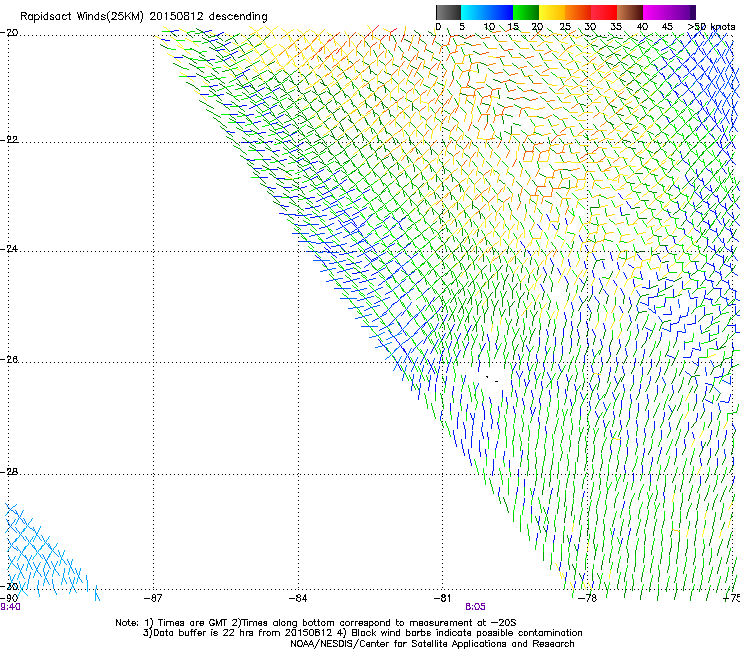
Task: Click the "-87" longitude axis label
Action: coord(153,598)
